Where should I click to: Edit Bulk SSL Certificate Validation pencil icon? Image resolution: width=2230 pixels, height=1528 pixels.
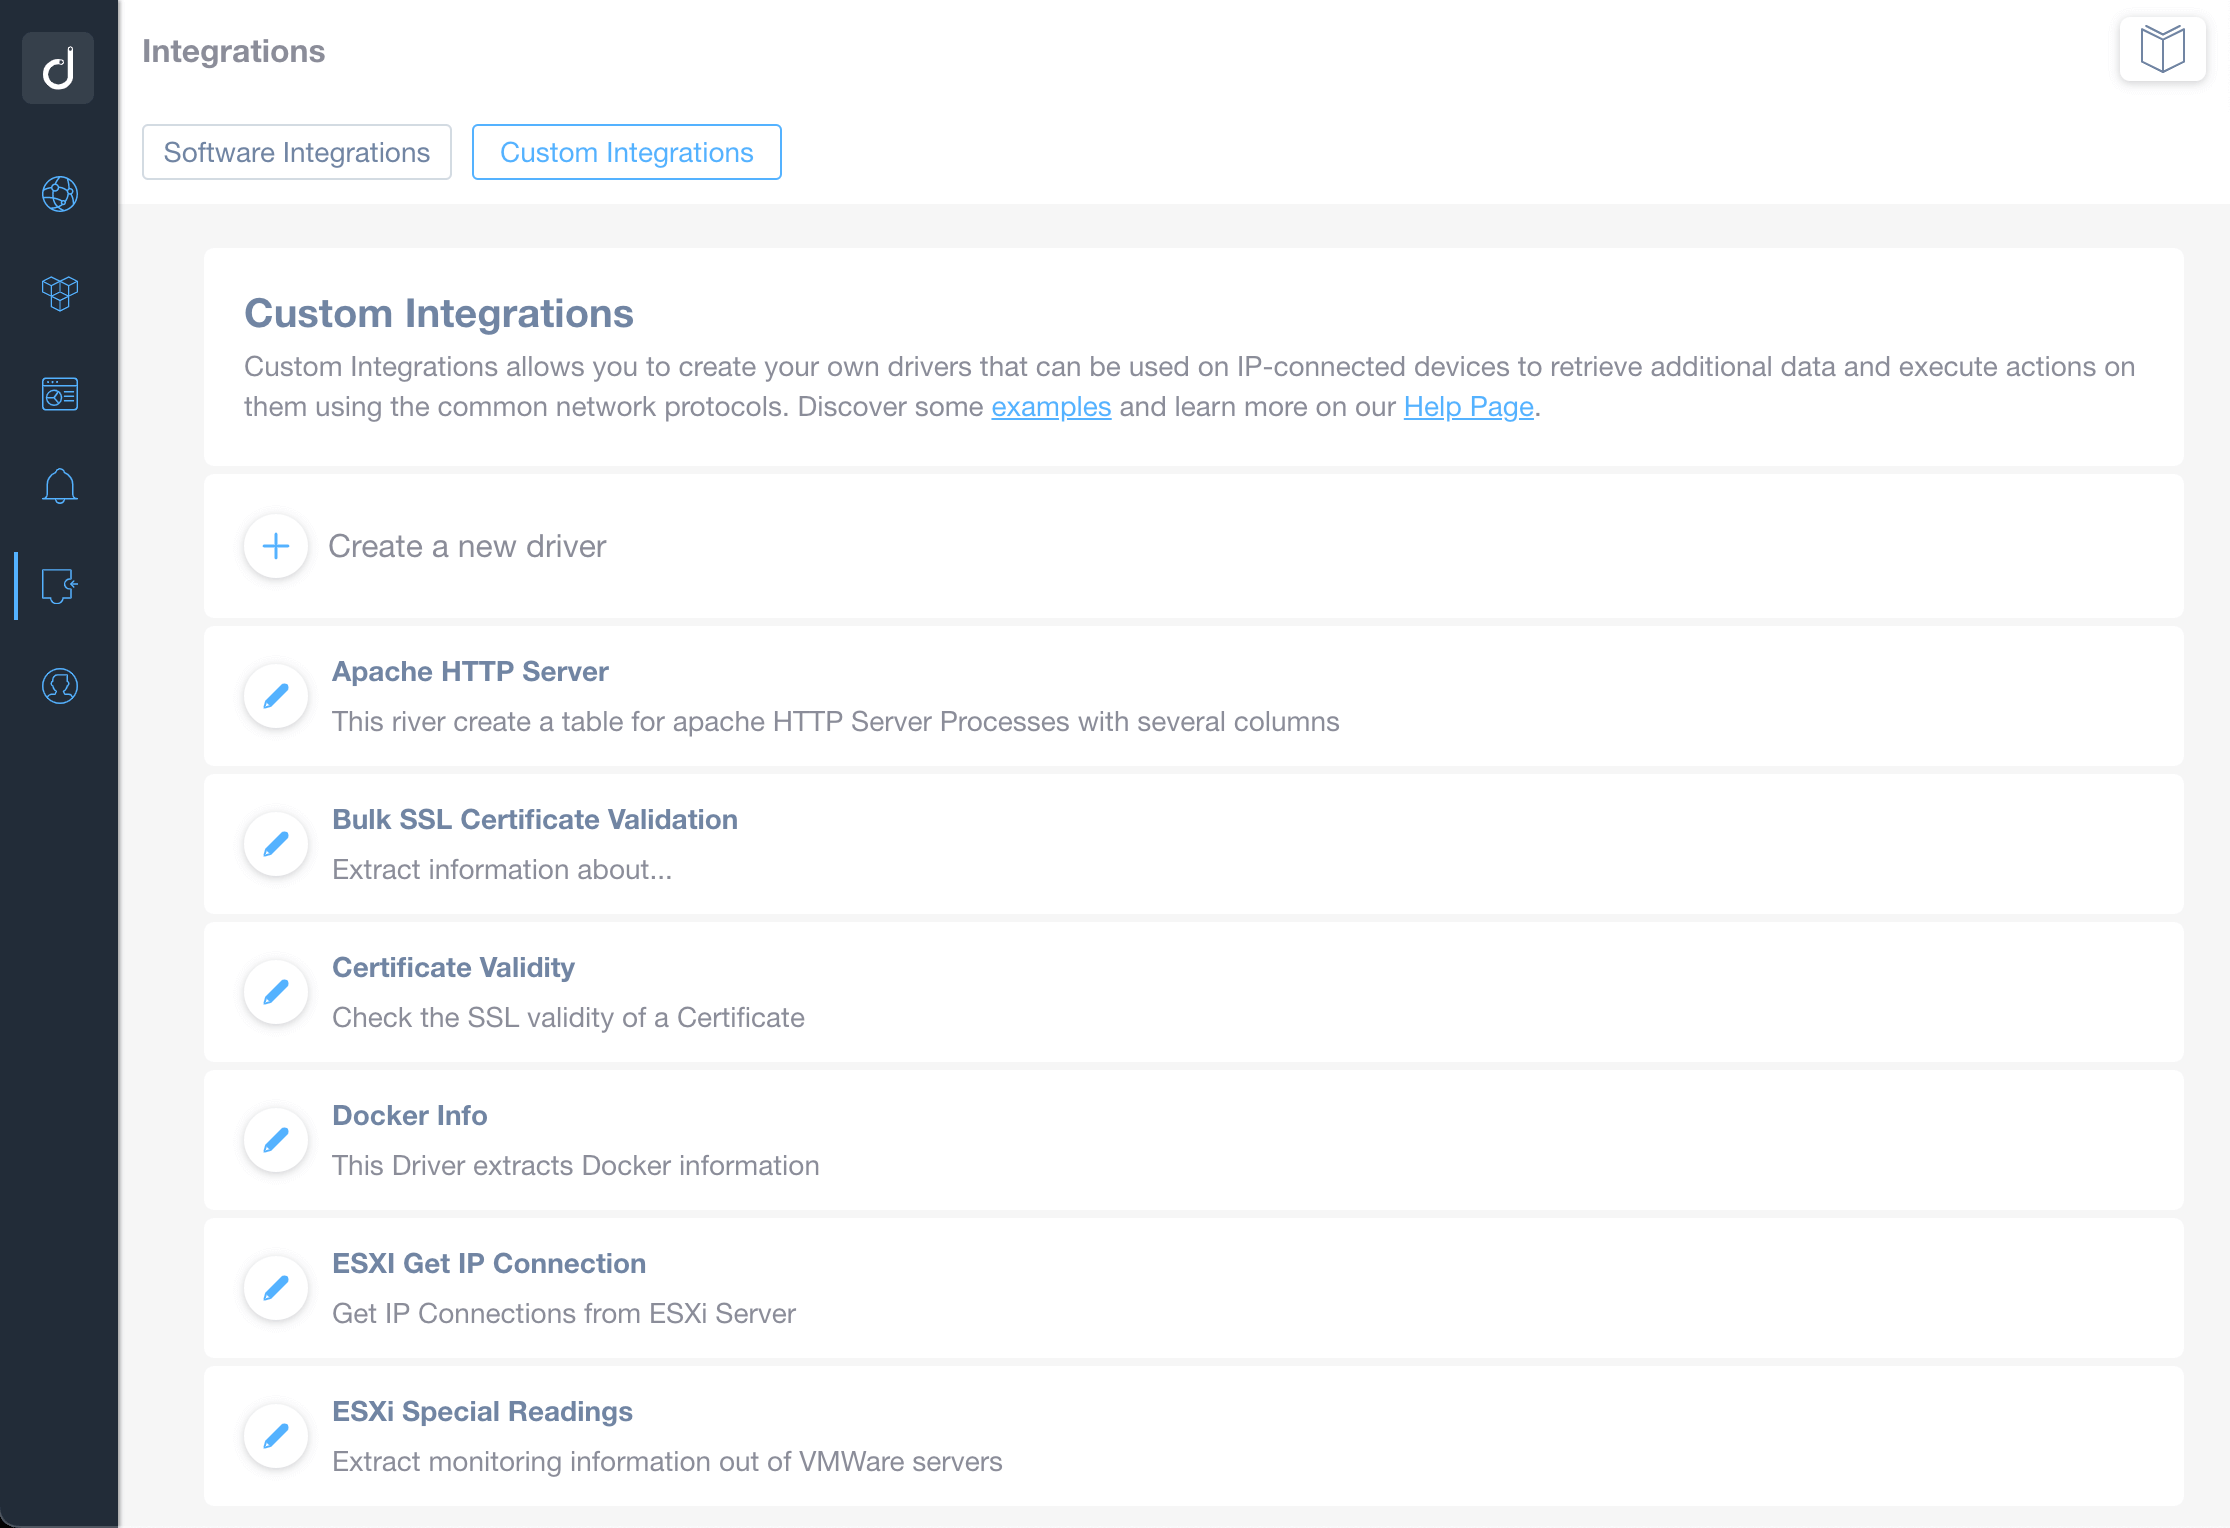276,844
